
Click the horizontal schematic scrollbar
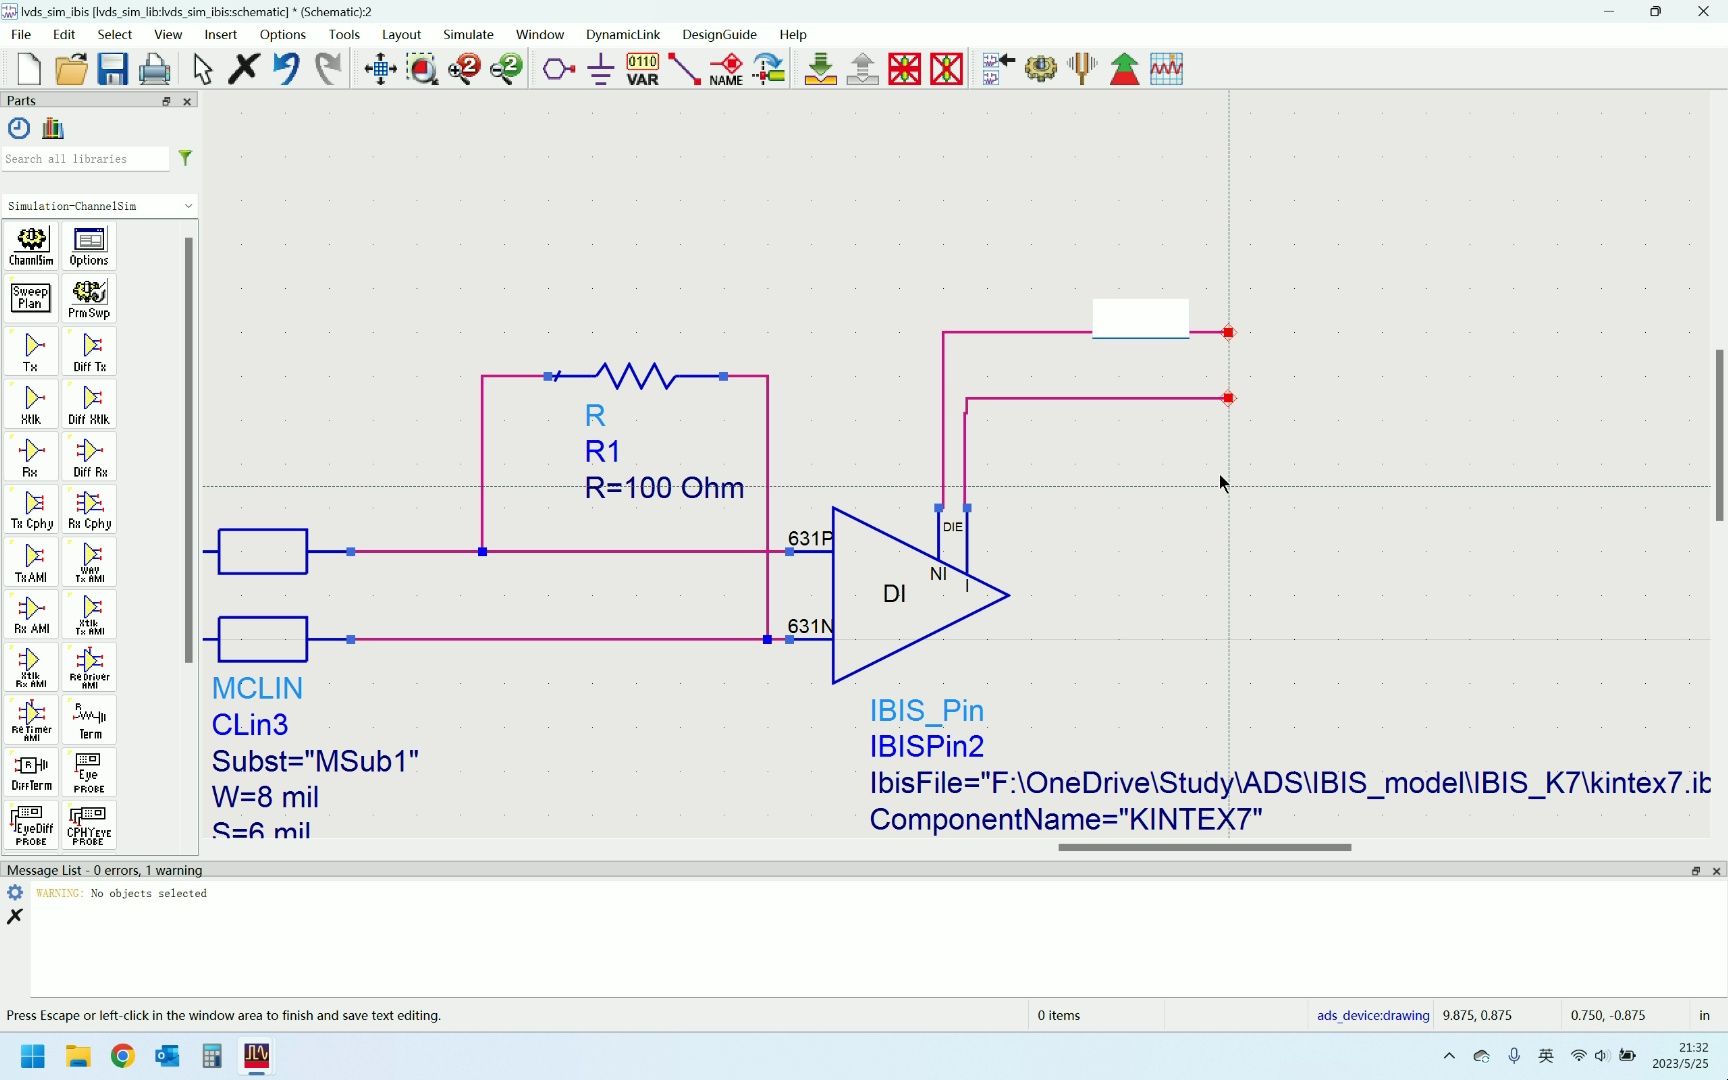click(1205, 847)
